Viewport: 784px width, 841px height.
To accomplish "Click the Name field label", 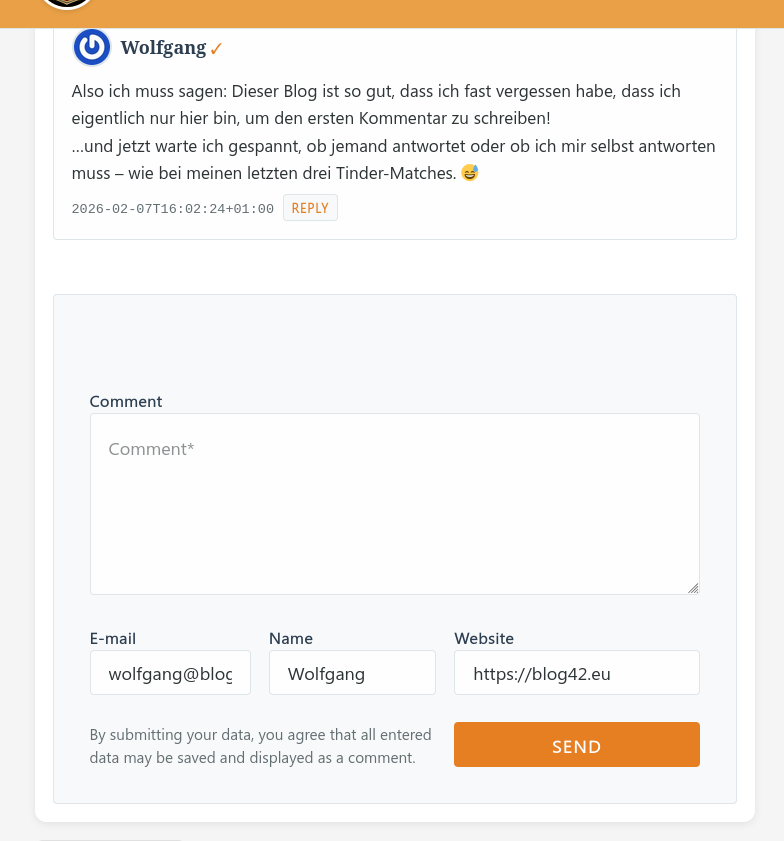I will click(x=291, y=639).
